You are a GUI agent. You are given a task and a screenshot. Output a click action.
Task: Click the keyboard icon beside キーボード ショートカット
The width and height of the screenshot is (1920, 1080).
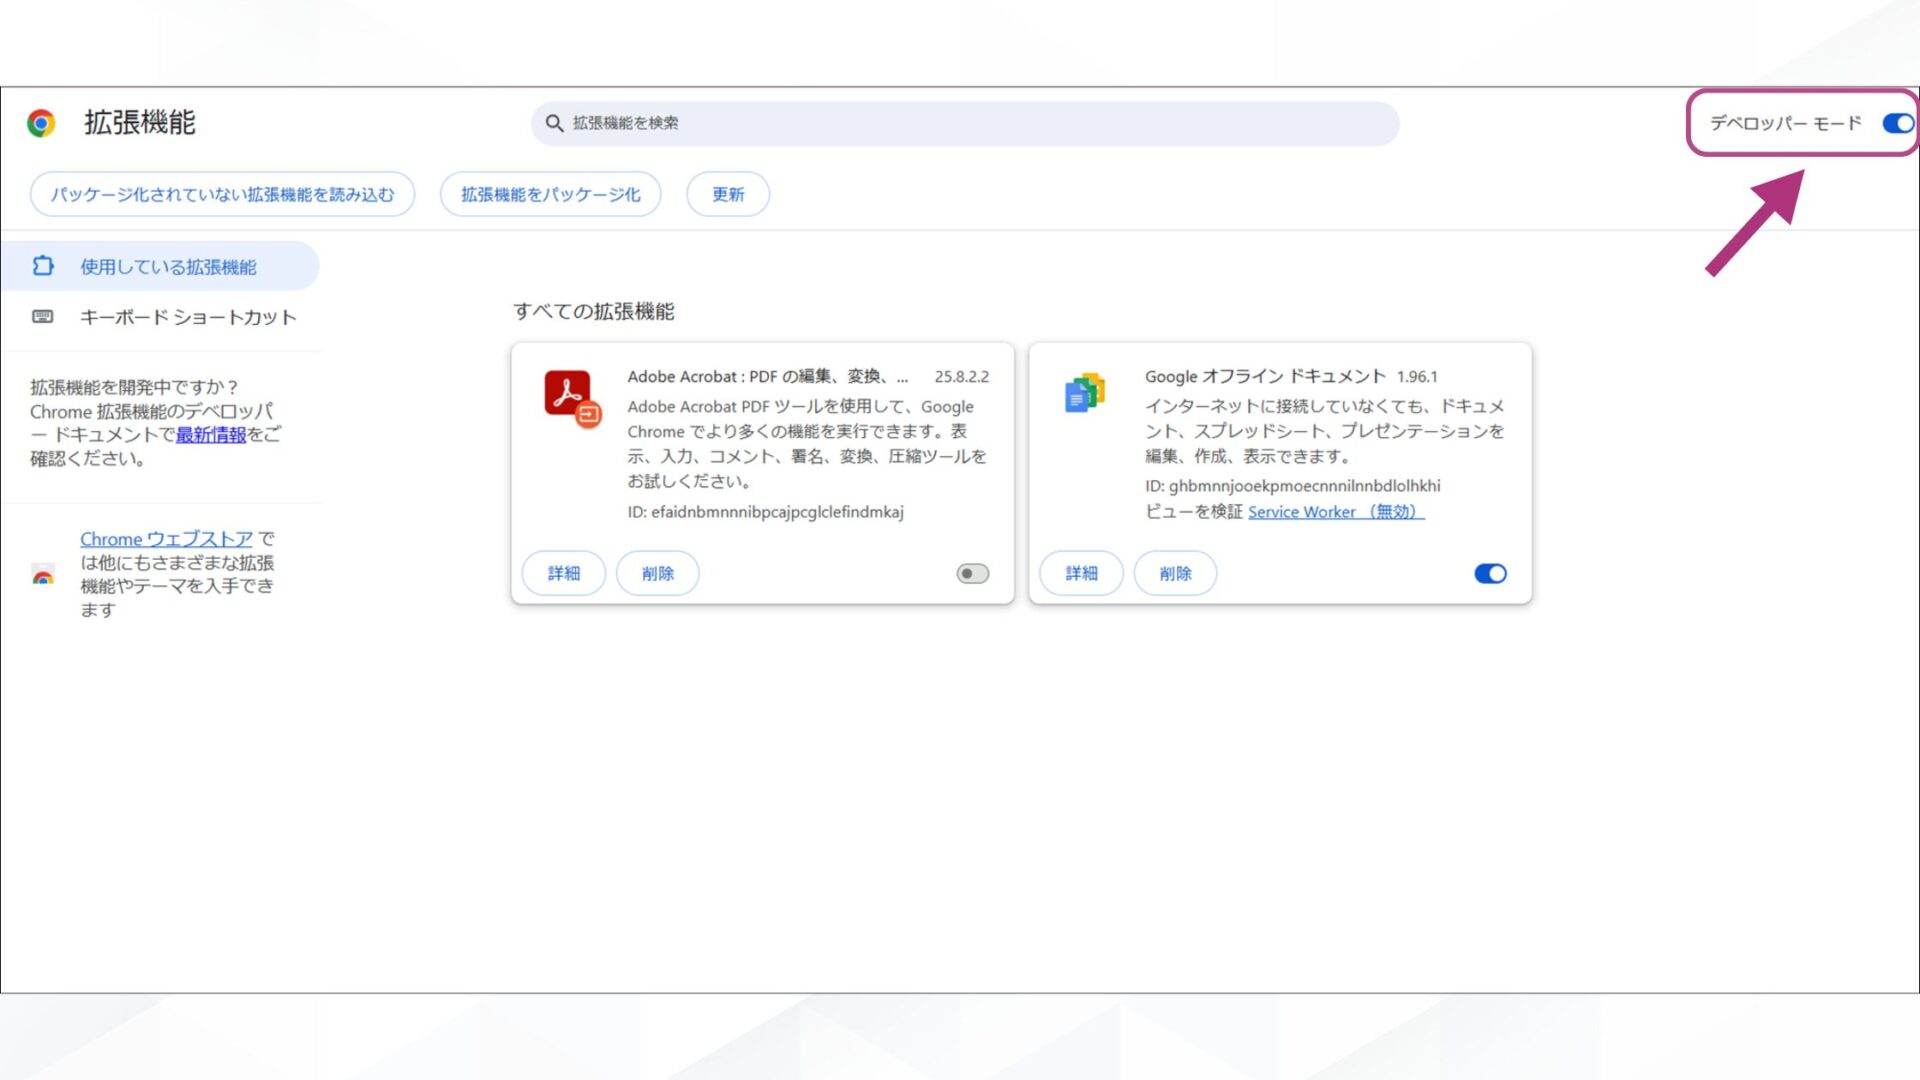click(44, 317)
